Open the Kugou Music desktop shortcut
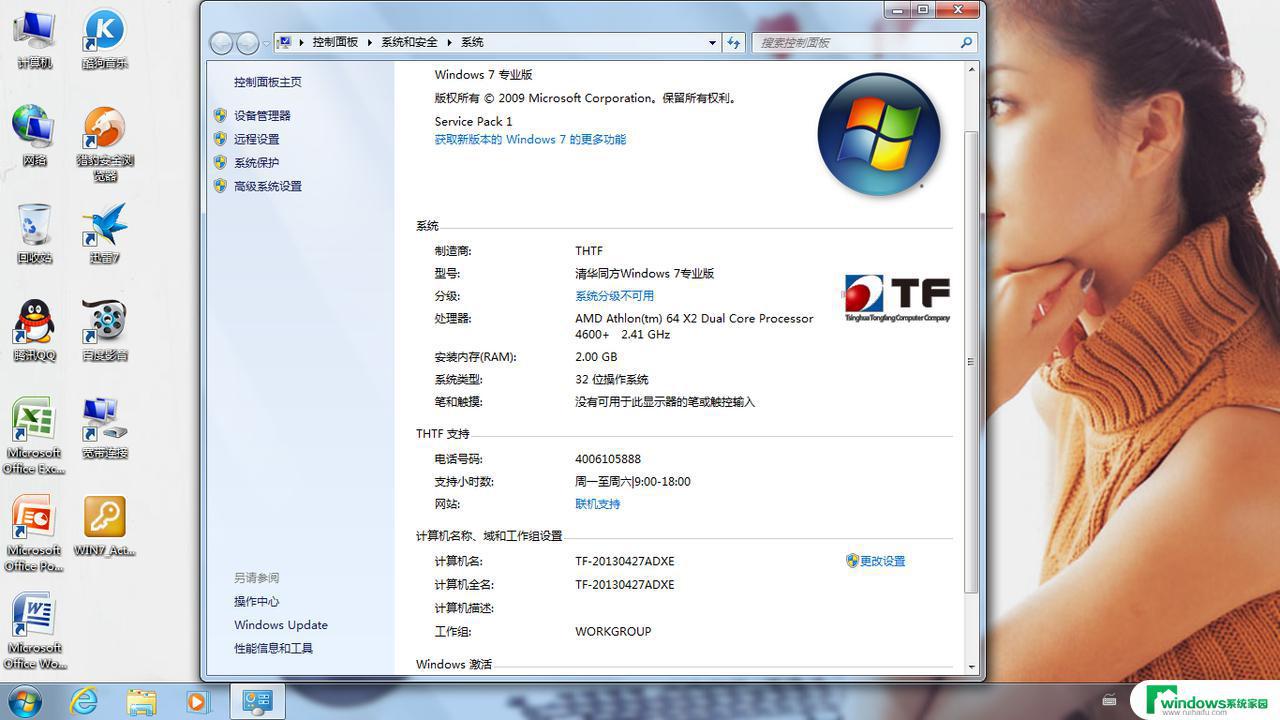This screenshot has width=1280, height=720. [104, 40]
